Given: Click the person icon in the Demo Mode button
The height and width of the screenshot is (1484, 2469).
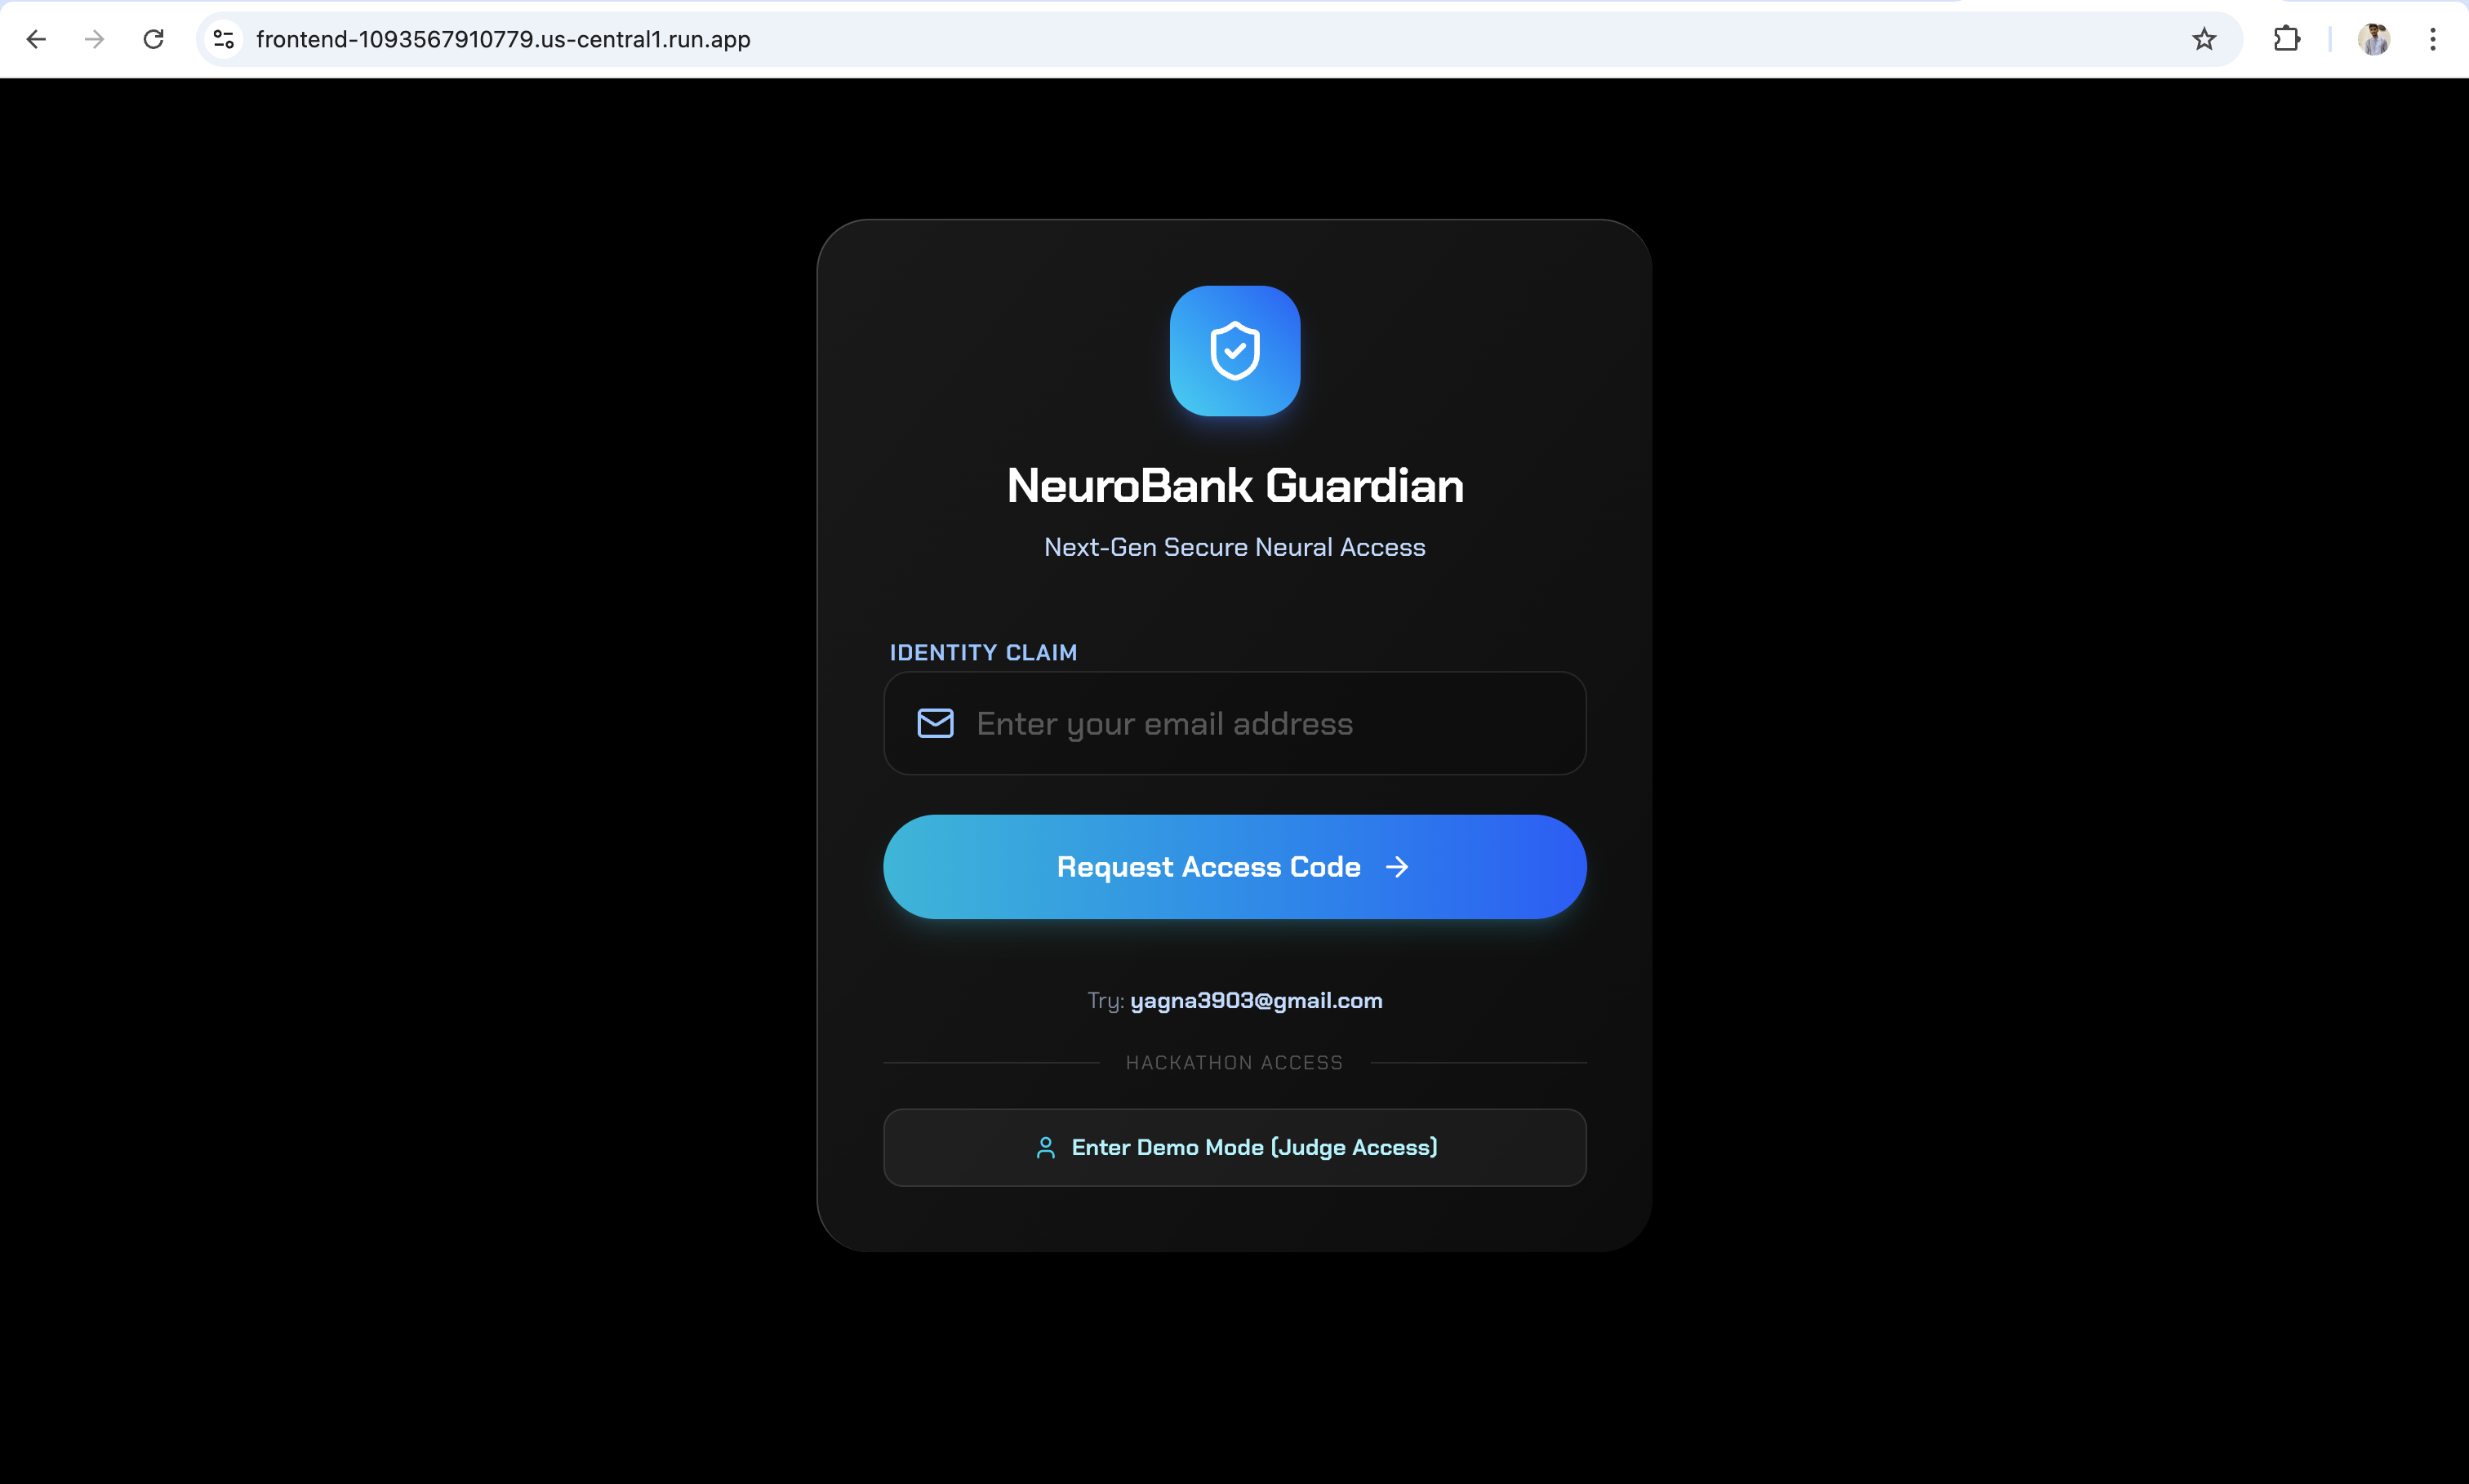Looking at the screenshot, I should (x=1045, y=1148).
